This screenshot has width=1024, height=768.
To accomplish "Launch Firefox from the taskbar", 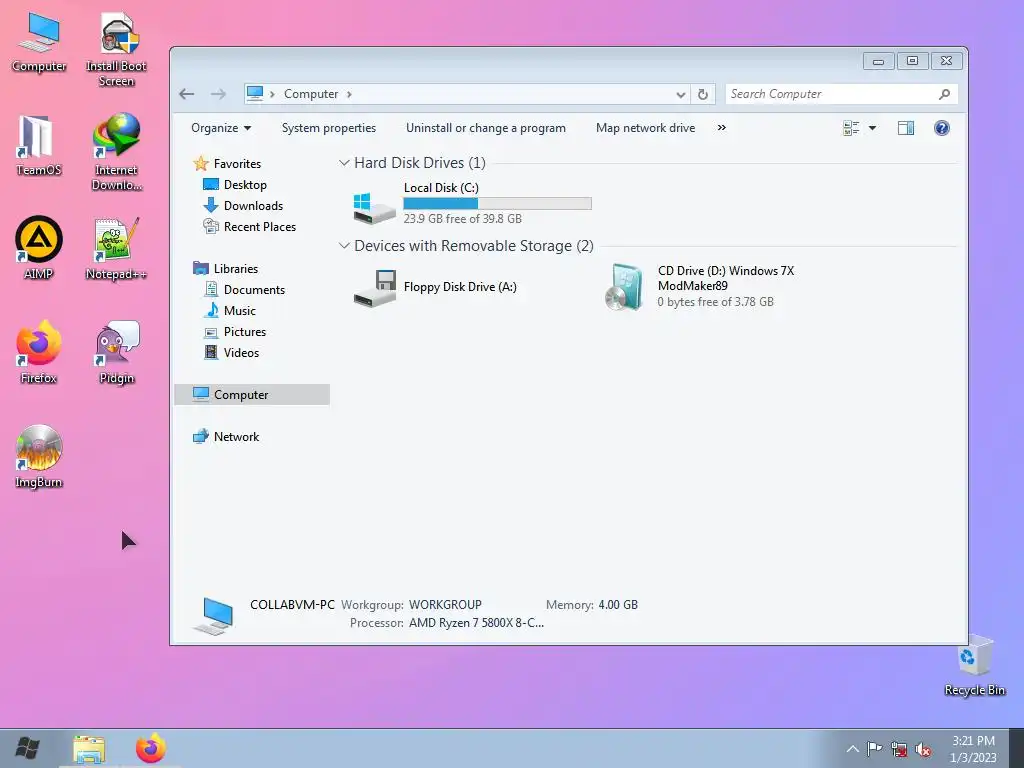I will click(x=151, y=748).
